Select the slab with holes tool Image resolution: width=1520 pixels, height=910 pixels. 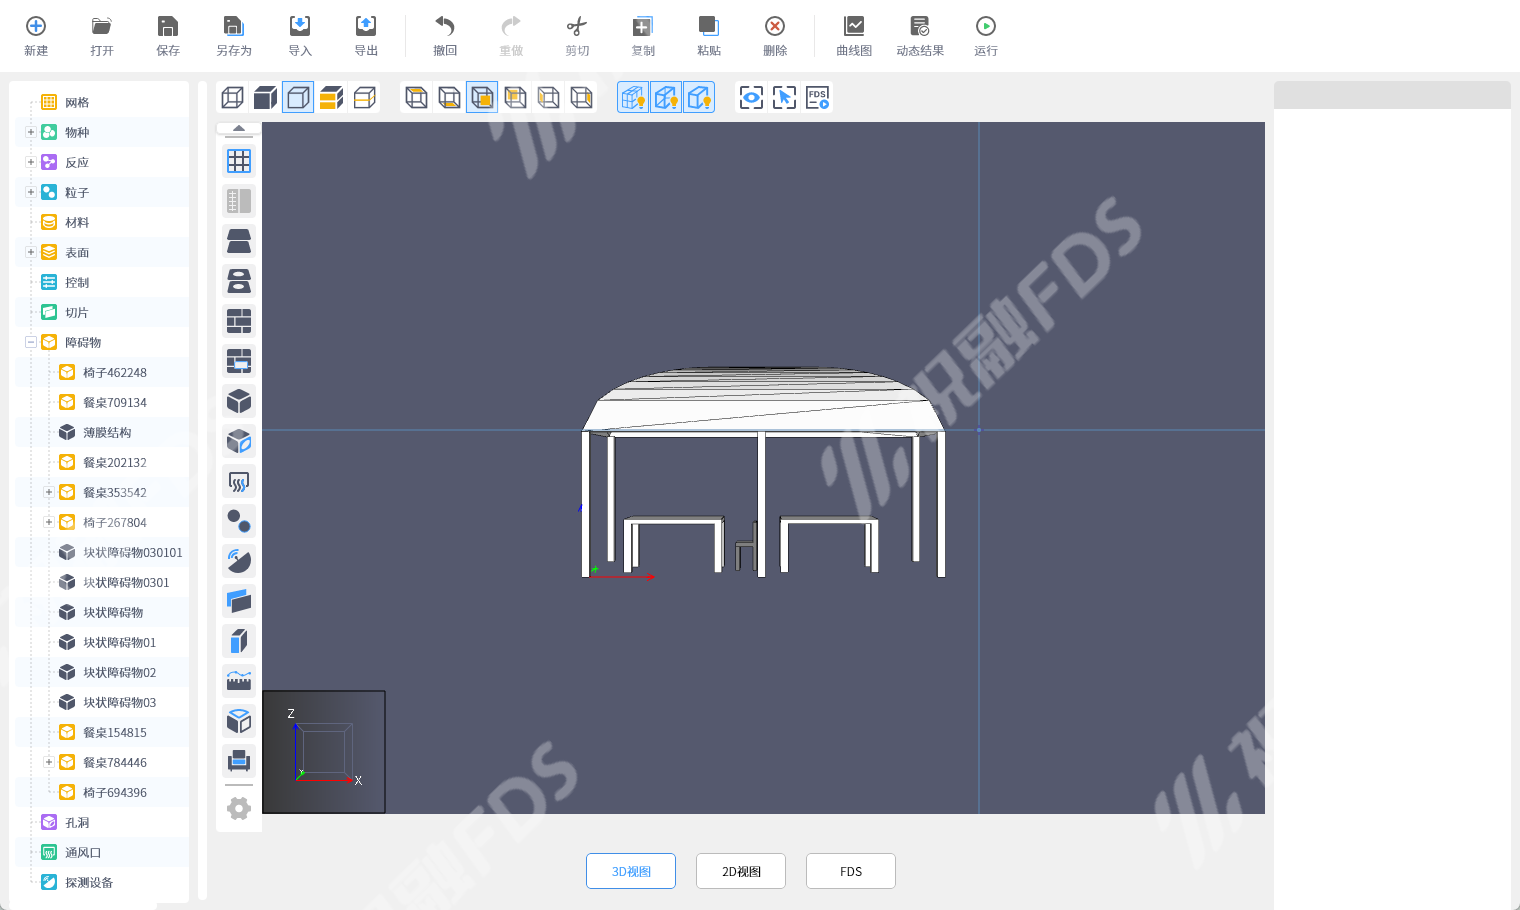coord(239,281)
